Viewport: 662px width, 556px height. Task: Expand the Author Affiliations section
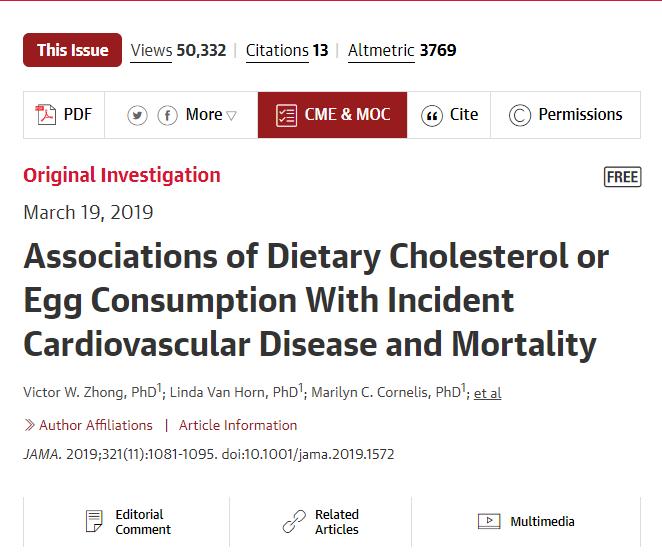click(88, 425)
